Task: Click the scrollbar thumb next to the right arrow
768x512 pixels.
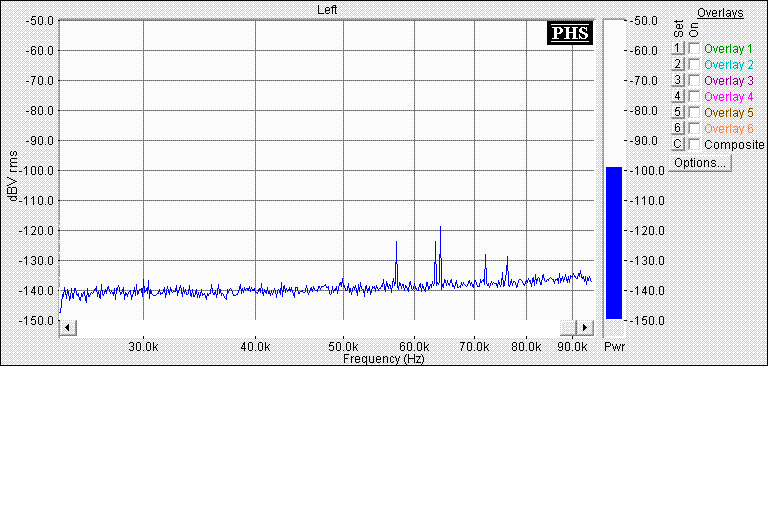Action: point(568,327)
